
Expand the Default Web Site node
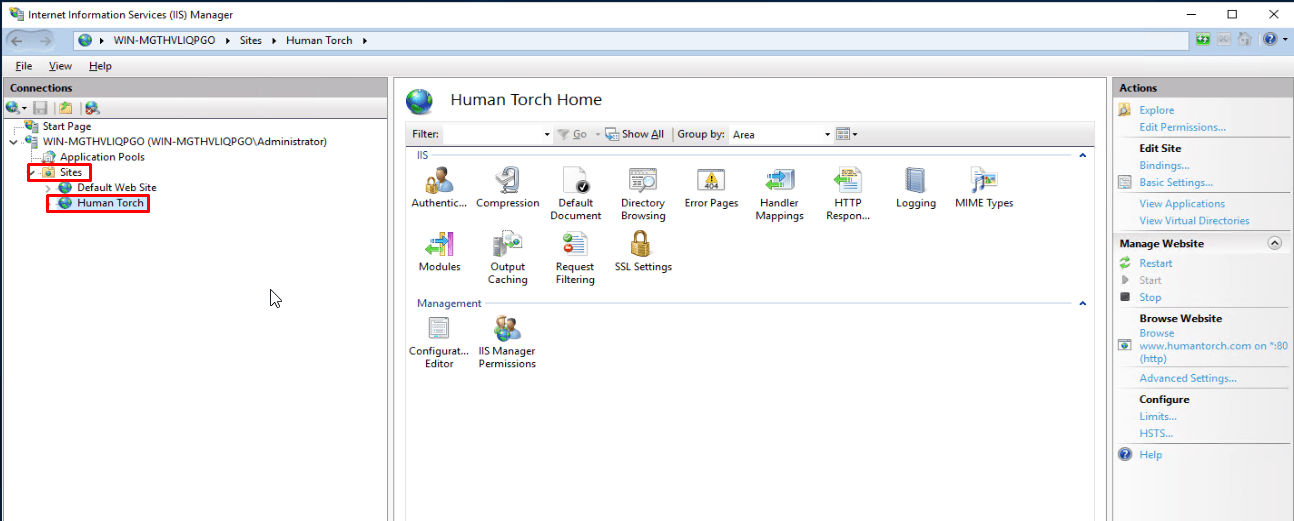(x=48, y=188)
